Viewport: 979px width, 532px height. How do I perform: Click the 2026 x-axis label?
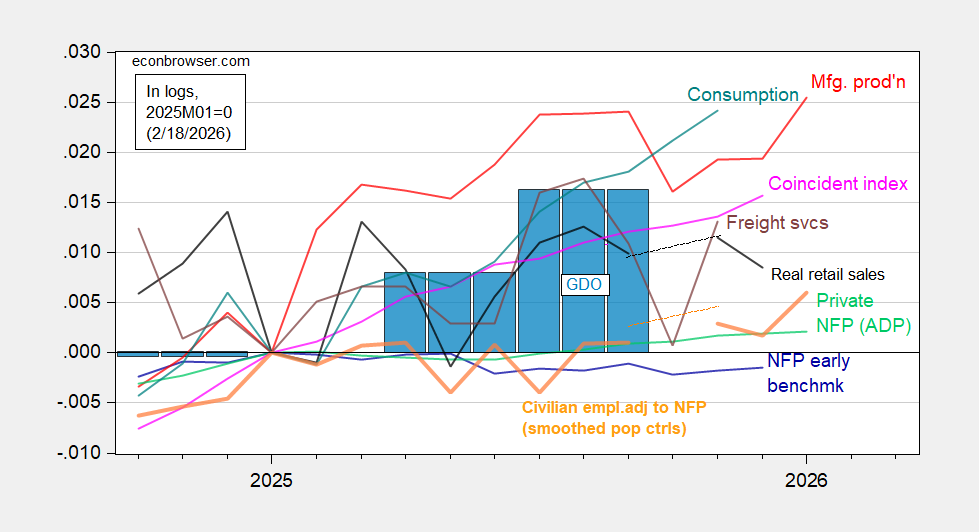pos(806,480)
